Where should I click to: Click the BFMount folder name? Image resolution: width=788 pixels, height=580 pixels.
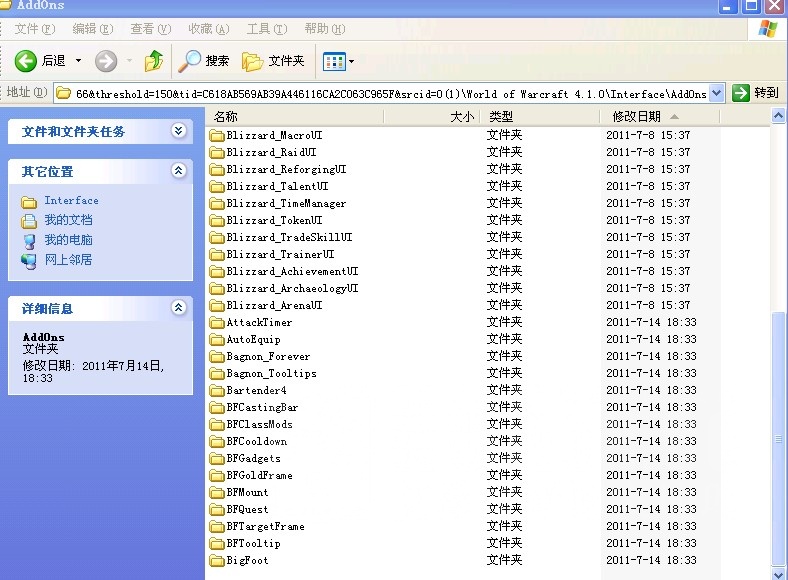click(247, 493)
